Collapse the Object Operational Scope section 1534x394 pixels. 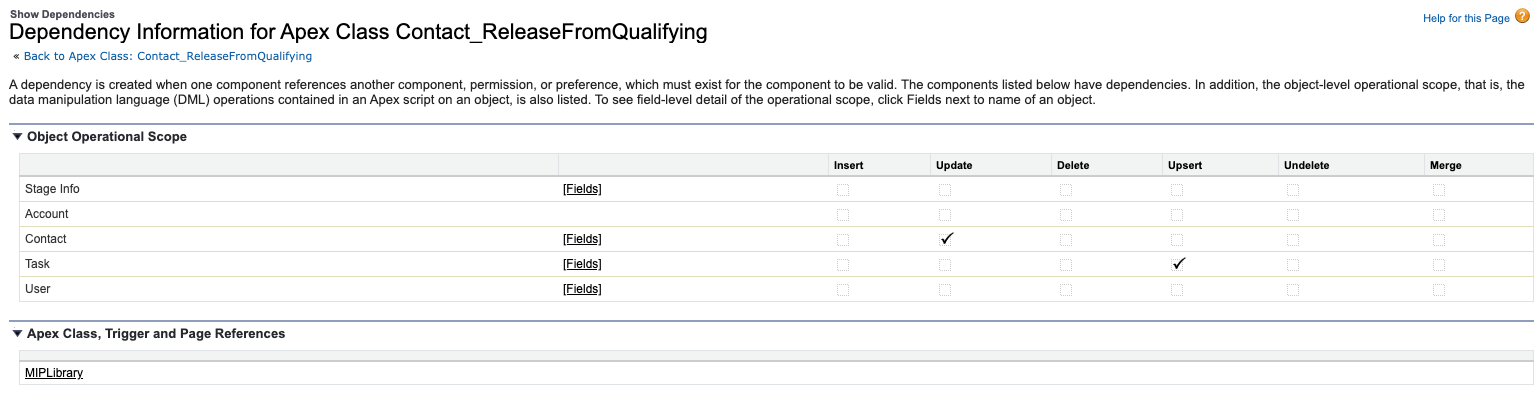click(16, 137)
